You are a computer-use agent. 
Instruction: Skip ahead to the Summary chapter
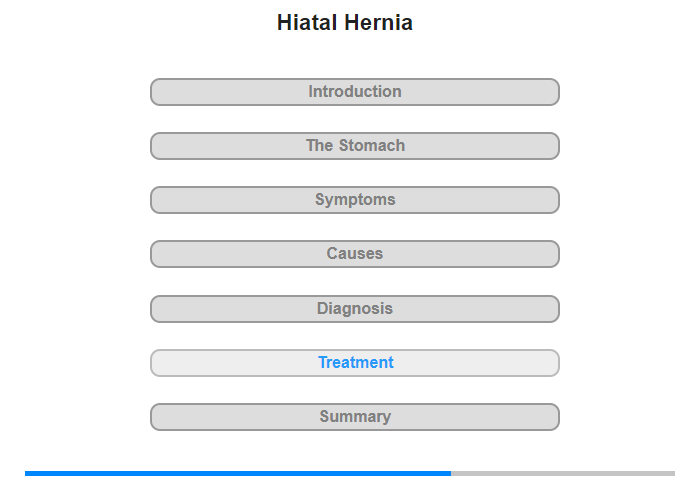(355, 417)
